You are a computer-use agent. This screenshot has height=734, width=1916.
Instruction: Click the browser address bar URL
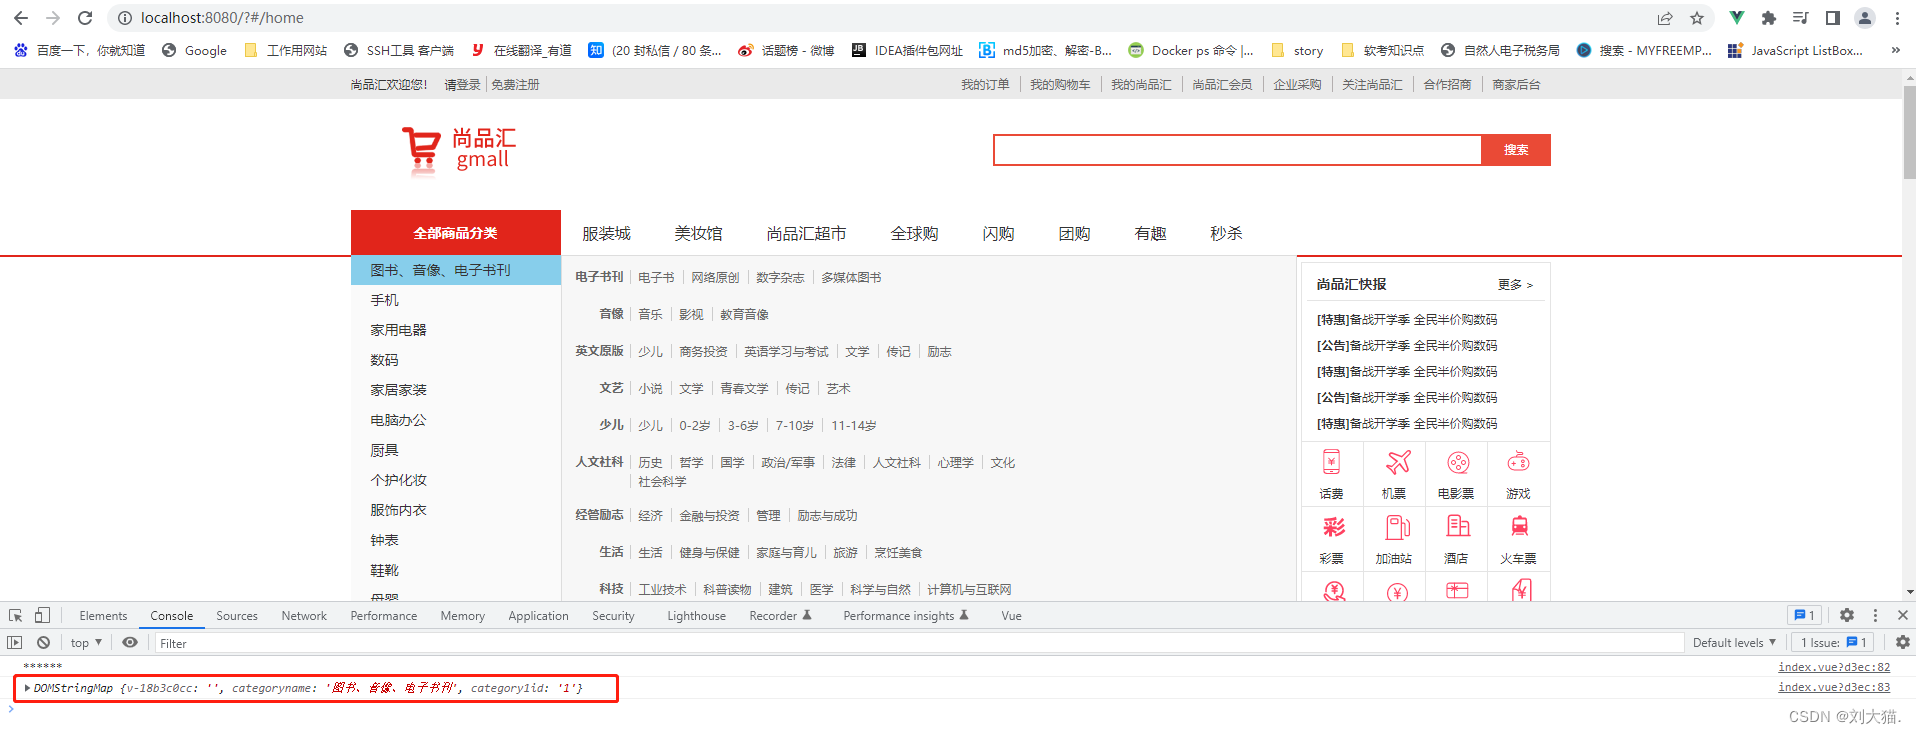coord(222,18)
